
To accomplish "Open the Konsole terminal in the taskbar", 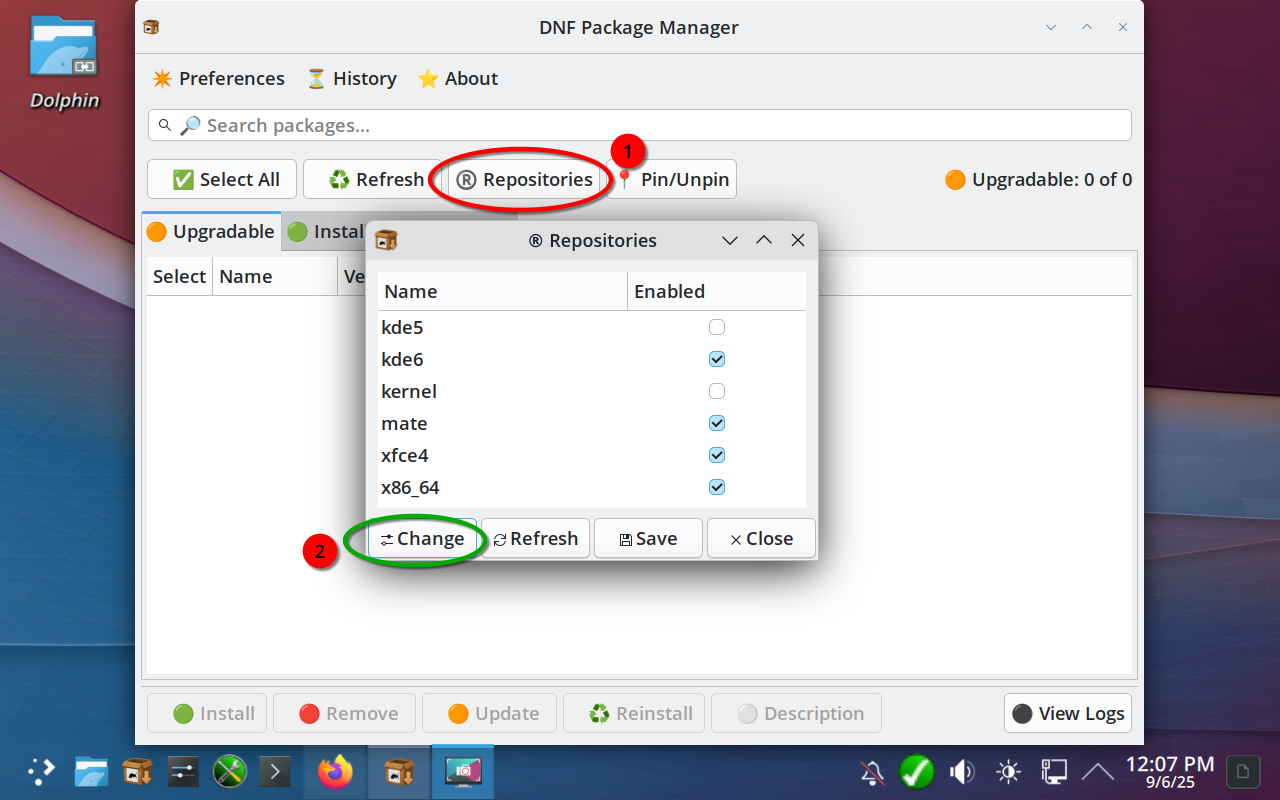I will [x=275, y=772].
